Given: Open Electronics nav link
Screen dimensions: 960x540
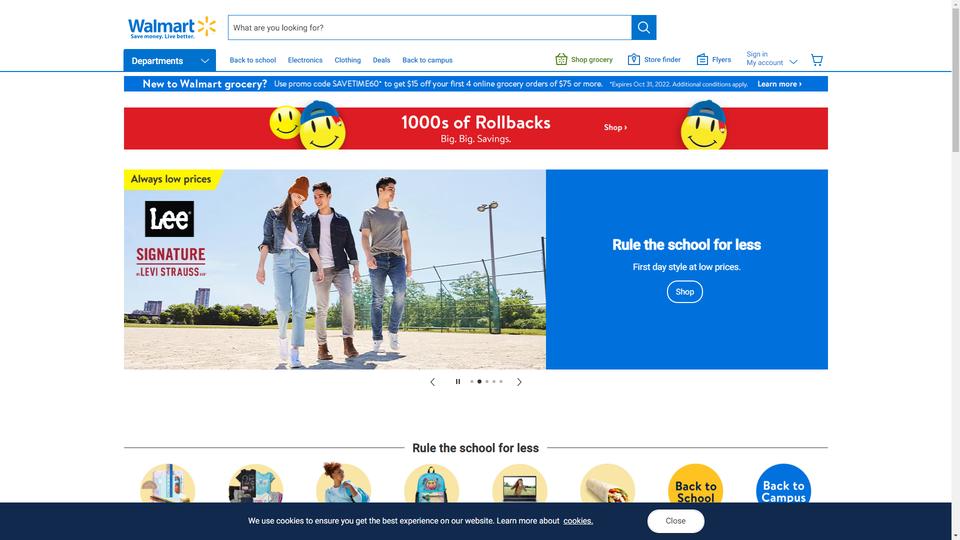Looking at the screenshot, I should point(305,60).
